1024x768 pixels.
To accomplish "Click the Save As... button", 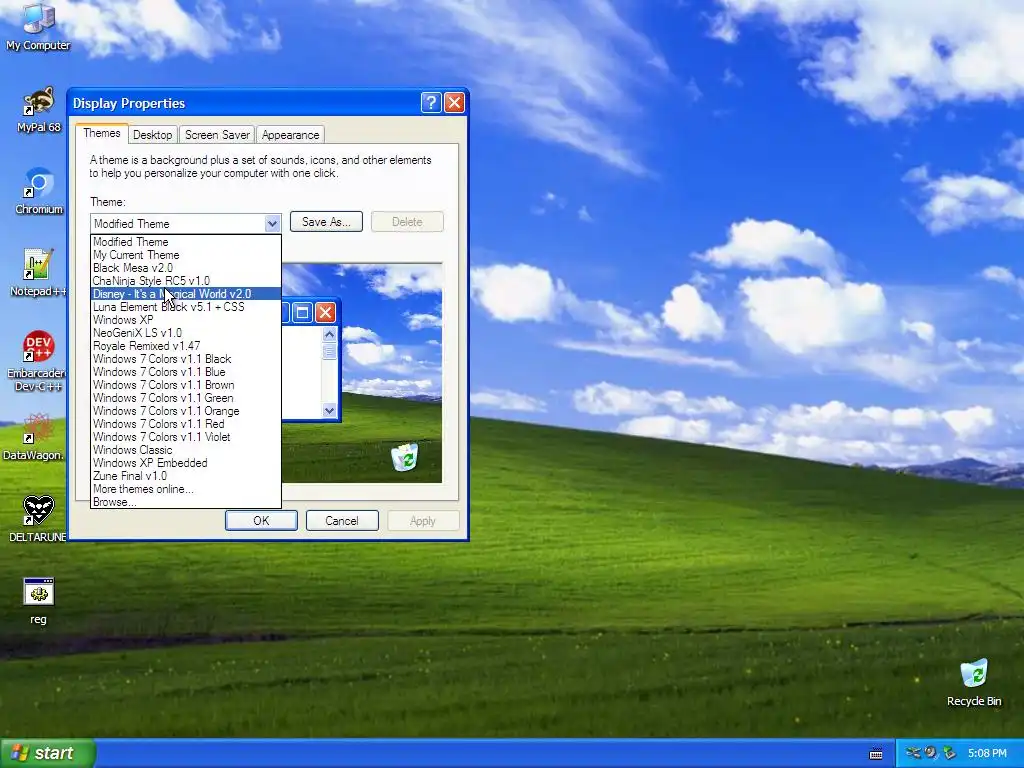I will click(x=326, y=222).
